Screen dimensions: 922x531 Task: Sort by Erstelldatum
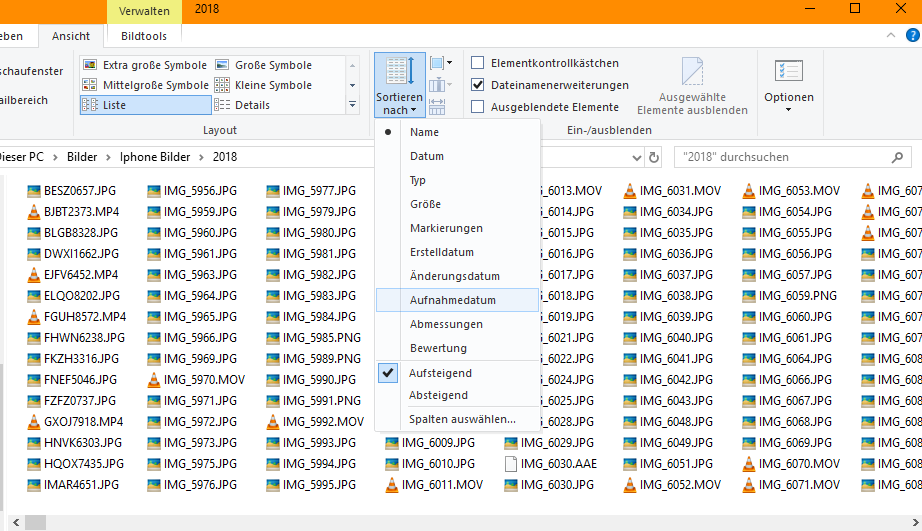[x=457, y=252]
